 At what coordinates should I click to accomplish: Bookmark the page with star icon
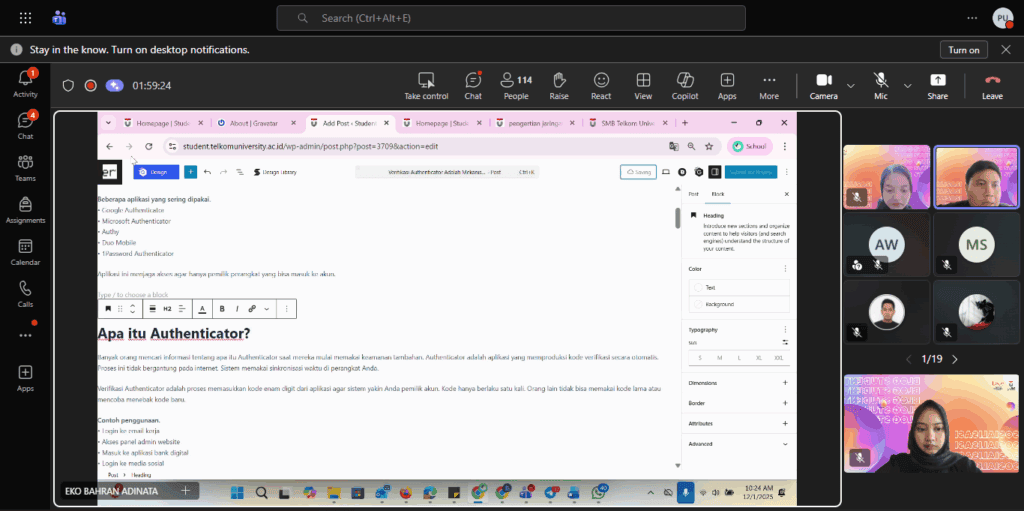tap(709, 146)
